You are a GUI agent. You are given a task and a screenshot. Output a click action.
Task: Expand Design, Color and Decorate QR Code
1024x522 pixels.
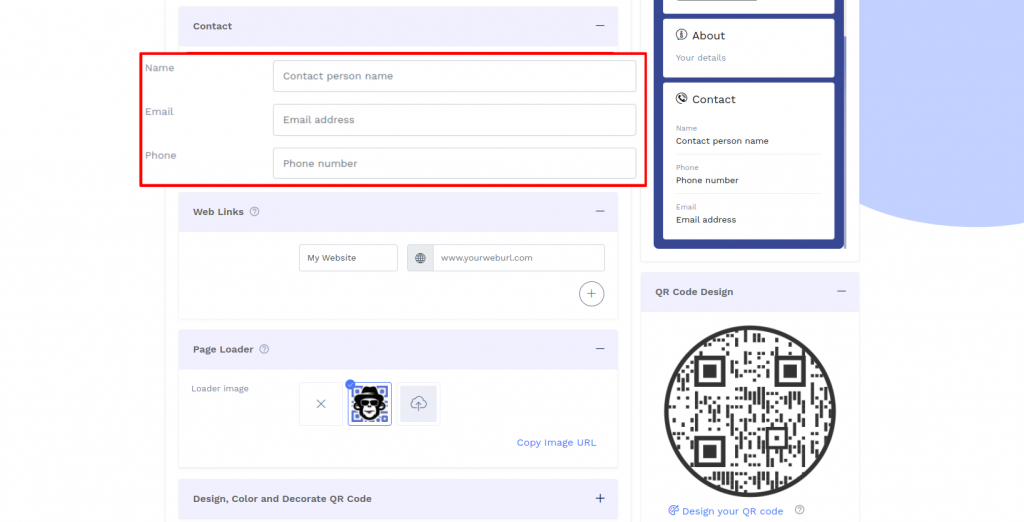[599, 498]
